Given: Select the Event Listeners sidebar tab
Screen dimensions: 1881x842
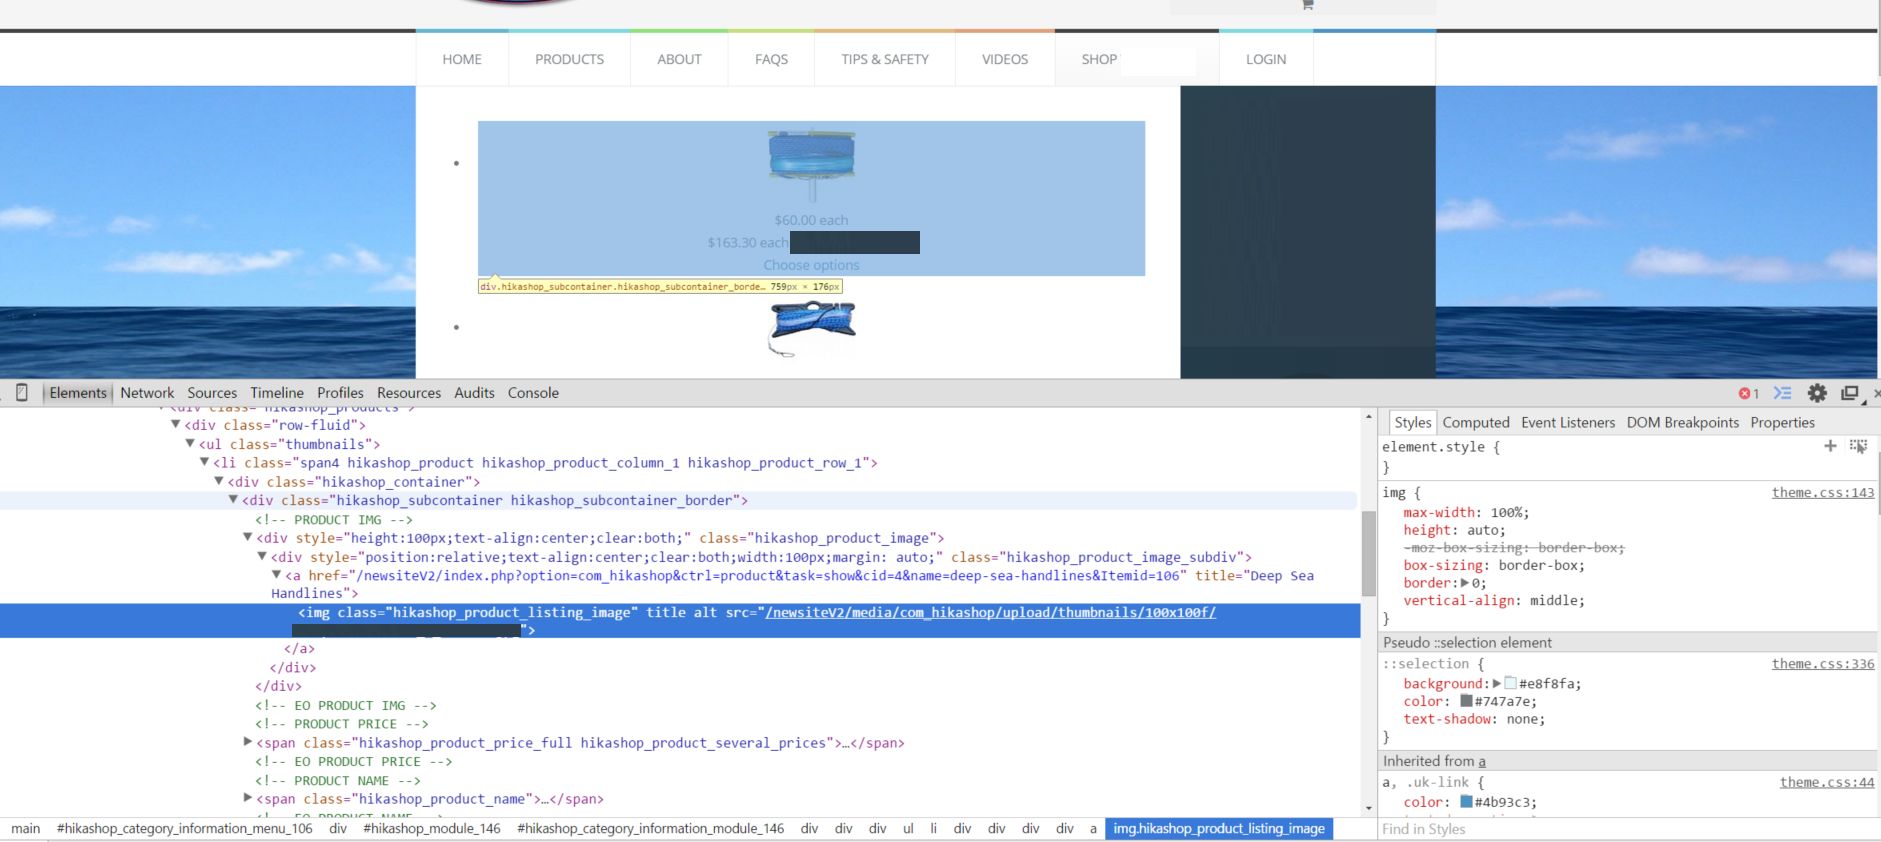Looking at the screenshot, I should (1568, 422).
